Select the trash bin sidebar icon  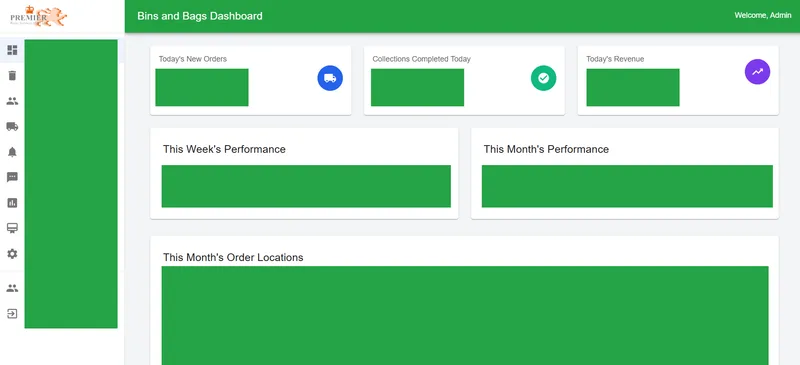pos(12,76)
